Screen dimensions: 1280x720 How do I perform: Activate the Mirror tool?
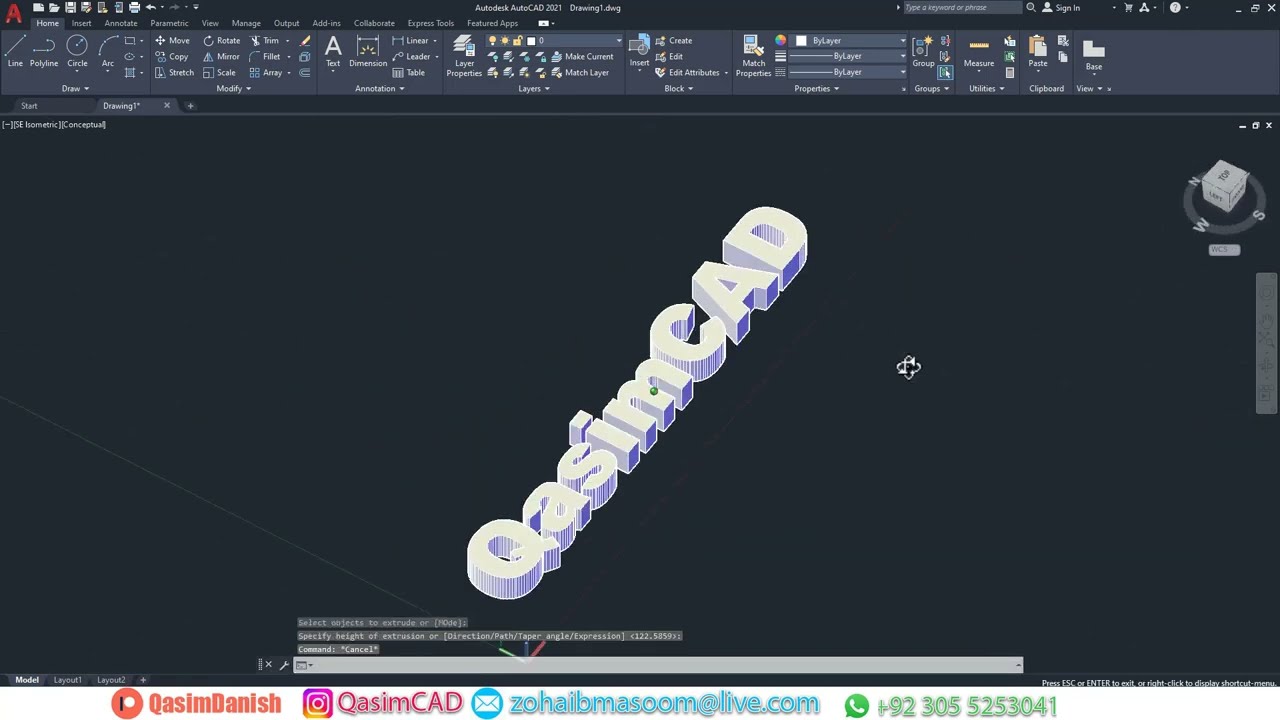coord(221,57)
